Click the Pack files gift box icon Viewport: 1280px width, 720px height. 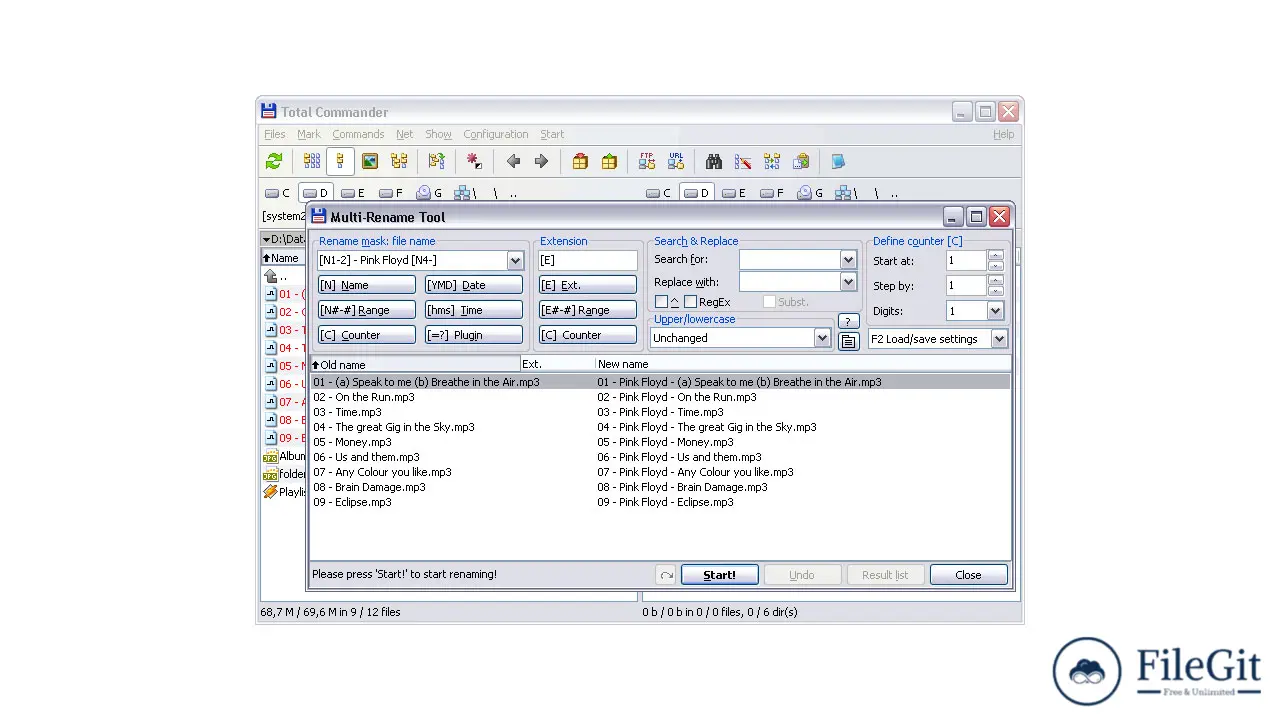(580, 161)
